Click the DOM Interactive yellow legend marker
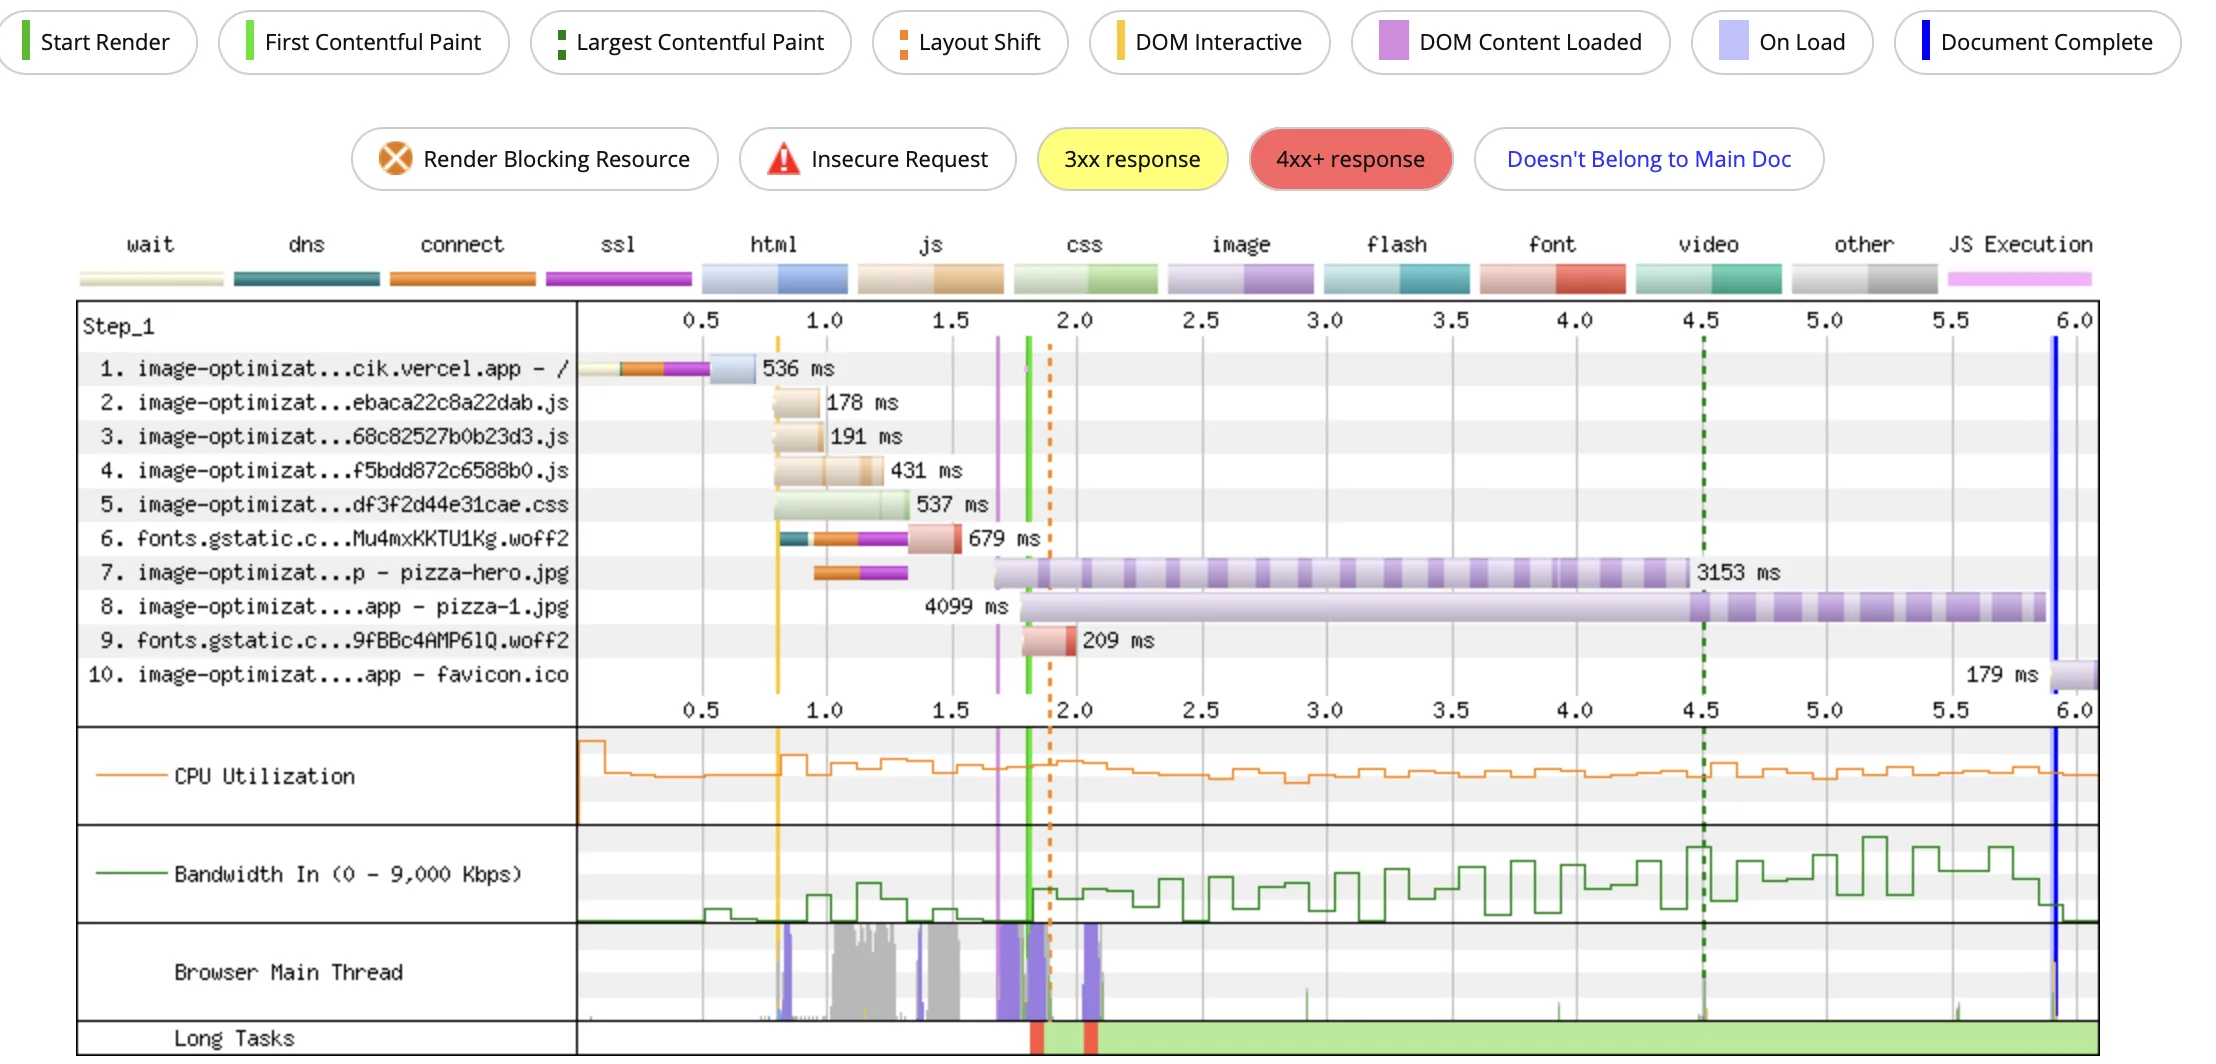 point(1120,42)
